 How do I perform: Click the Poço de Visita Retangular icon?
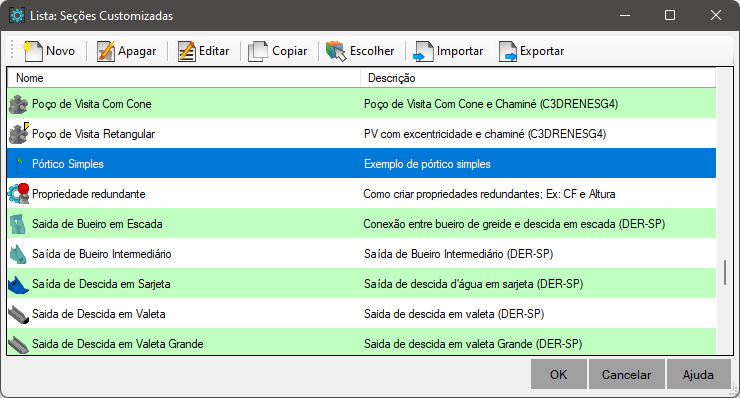click(x=19, y=134)
